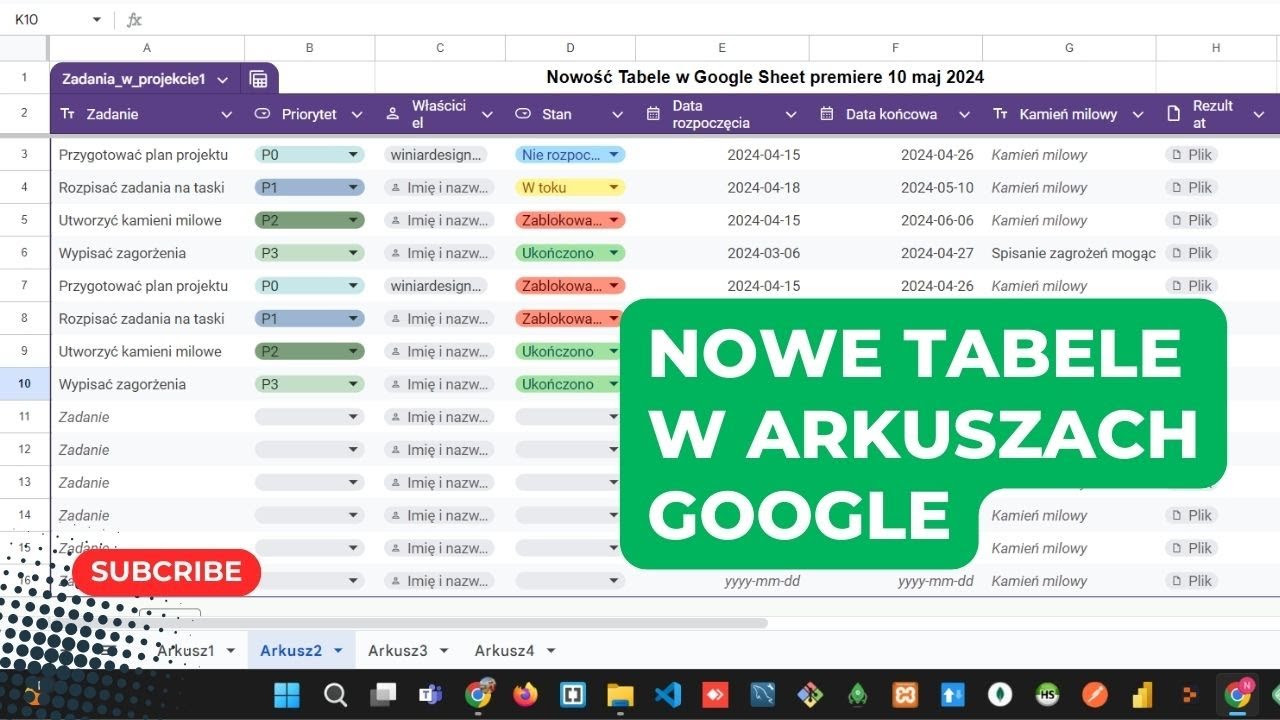The width and height of the screenshot is (1280, 720).
Task: Open Visual Studio Code from the taskbar
Action: coord(668,694)
